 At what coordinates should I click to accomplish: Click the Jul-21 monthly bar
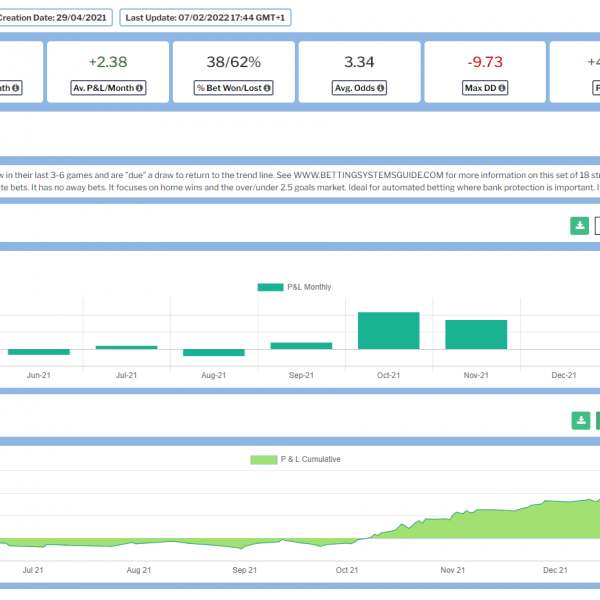pyautogui.click(x=126, y=347)
